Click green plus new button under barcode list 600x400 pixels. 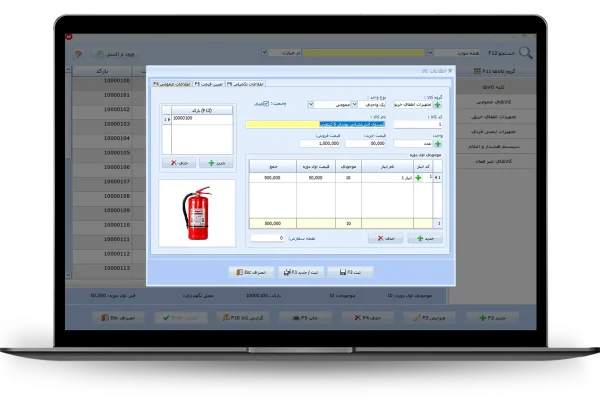pyautogui.click(x=216, y=163)
